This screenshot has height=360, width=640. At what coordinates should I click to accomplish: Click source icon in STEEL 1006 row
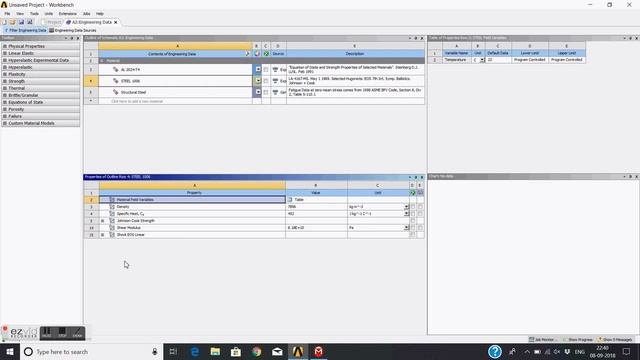(275, 81)
